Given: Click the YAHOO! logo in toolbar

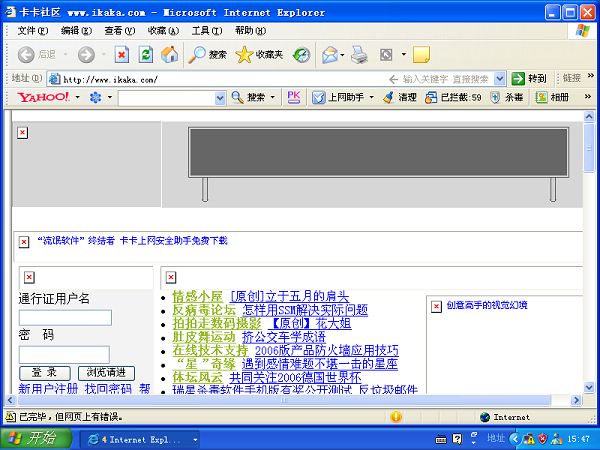Looking at the screenshot, I should (x=43, y=97).
